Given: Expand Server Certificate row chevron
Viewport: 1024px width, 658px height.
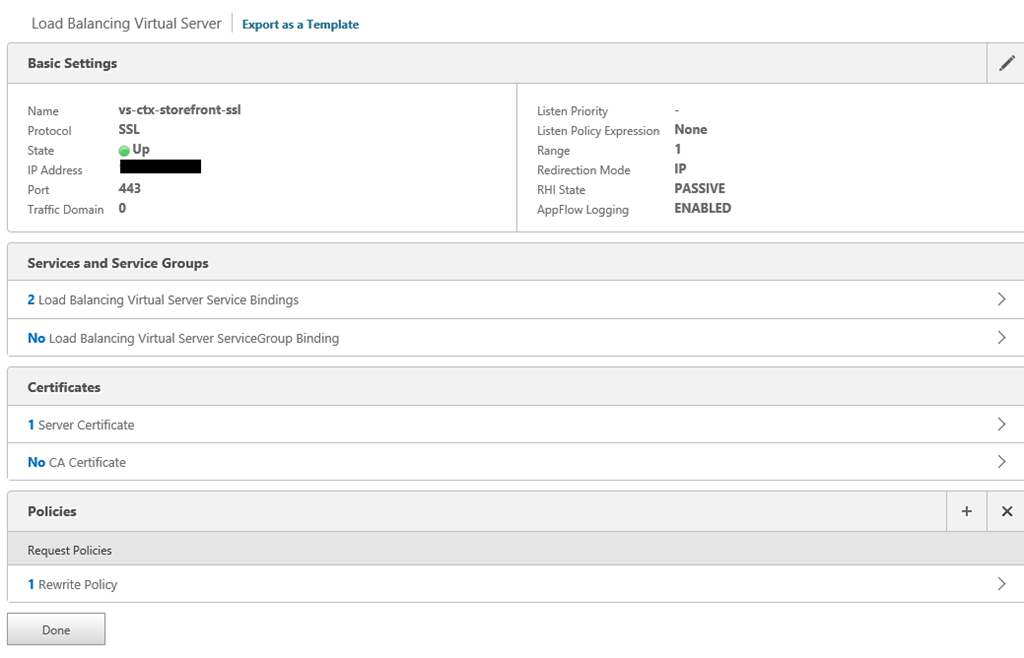Looking at the screenshot, I should coord(1001,424).
